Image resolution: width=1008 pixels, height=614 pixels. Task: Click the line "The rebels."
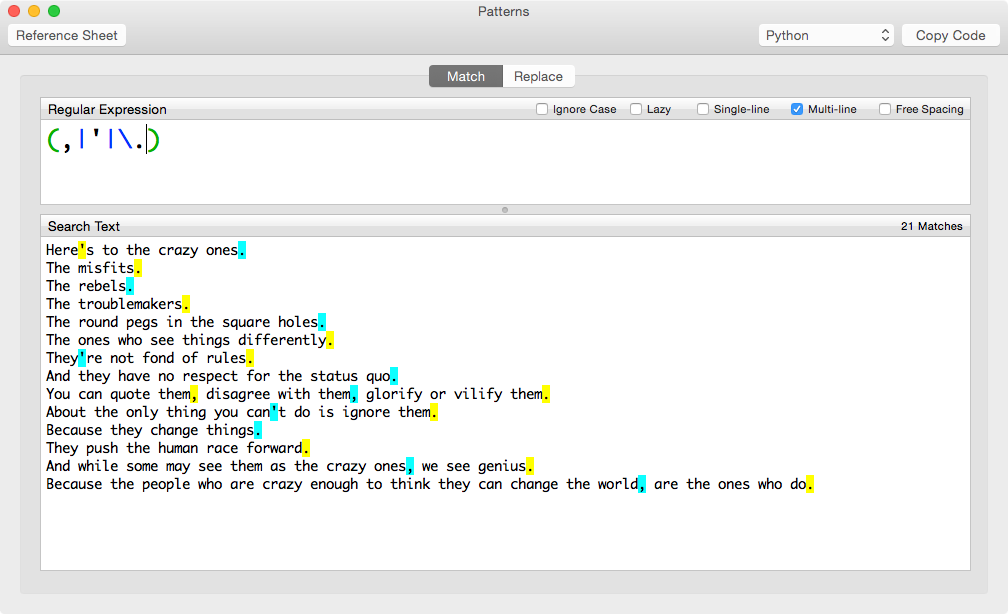click(x=90, y=286)
